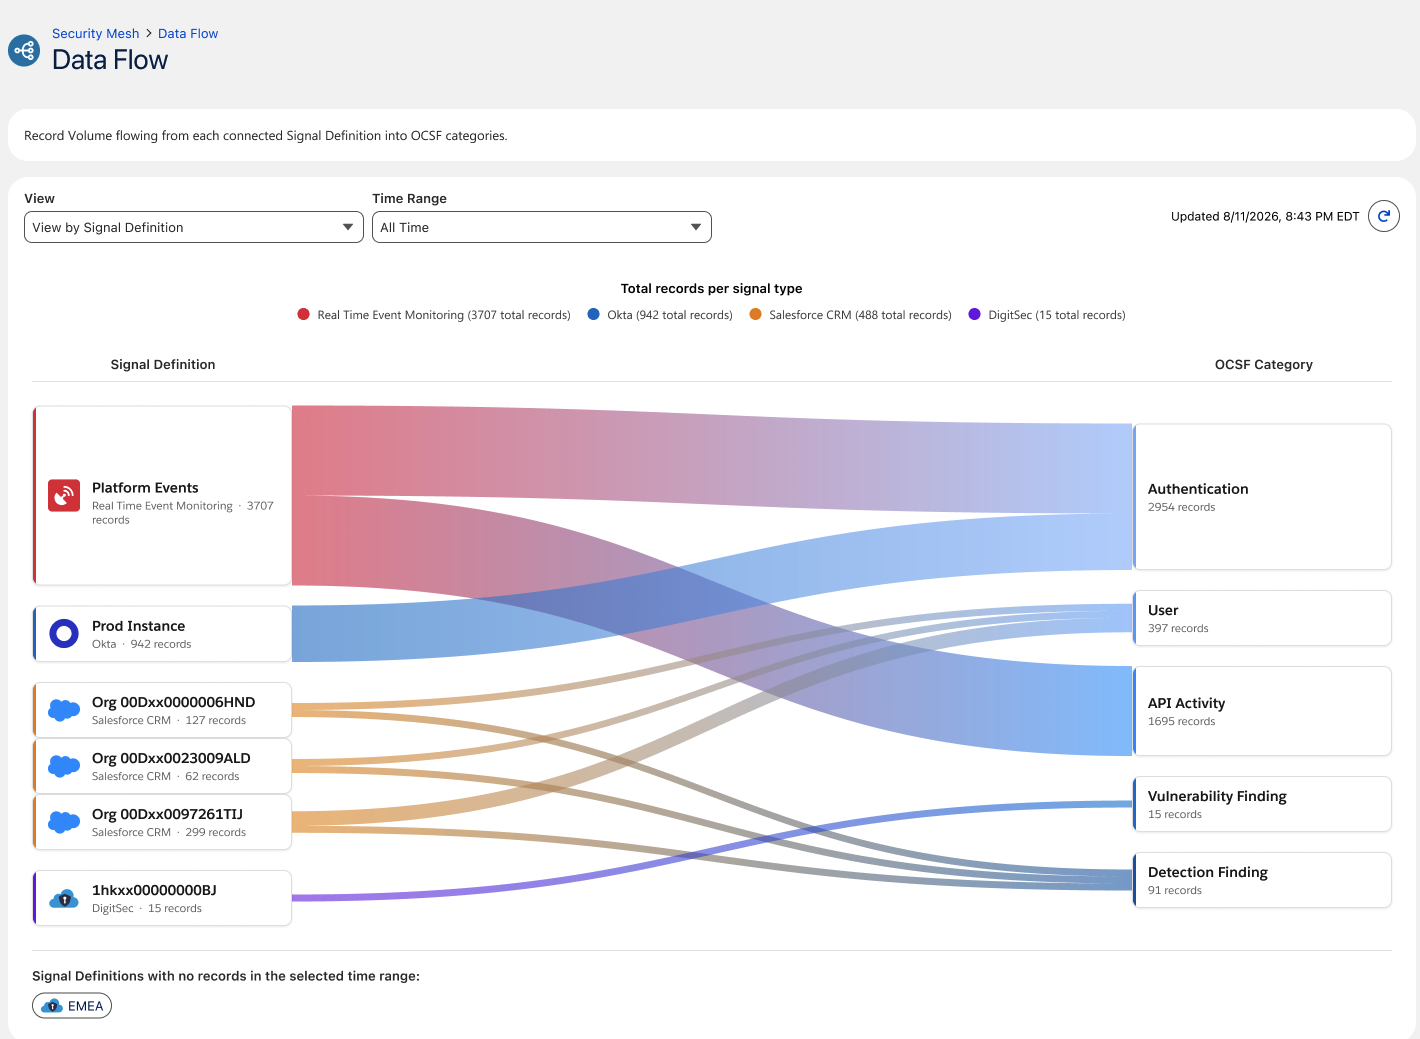Click the Okta Prod Instance icon
Viewport: 1420px width, 1039px height.
click(x=64, y=633)
